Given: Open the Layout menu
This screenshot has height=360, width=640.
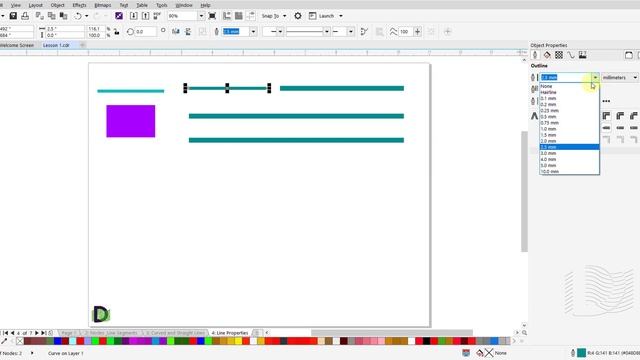Looking at the screenshot, I should (36, 5).
